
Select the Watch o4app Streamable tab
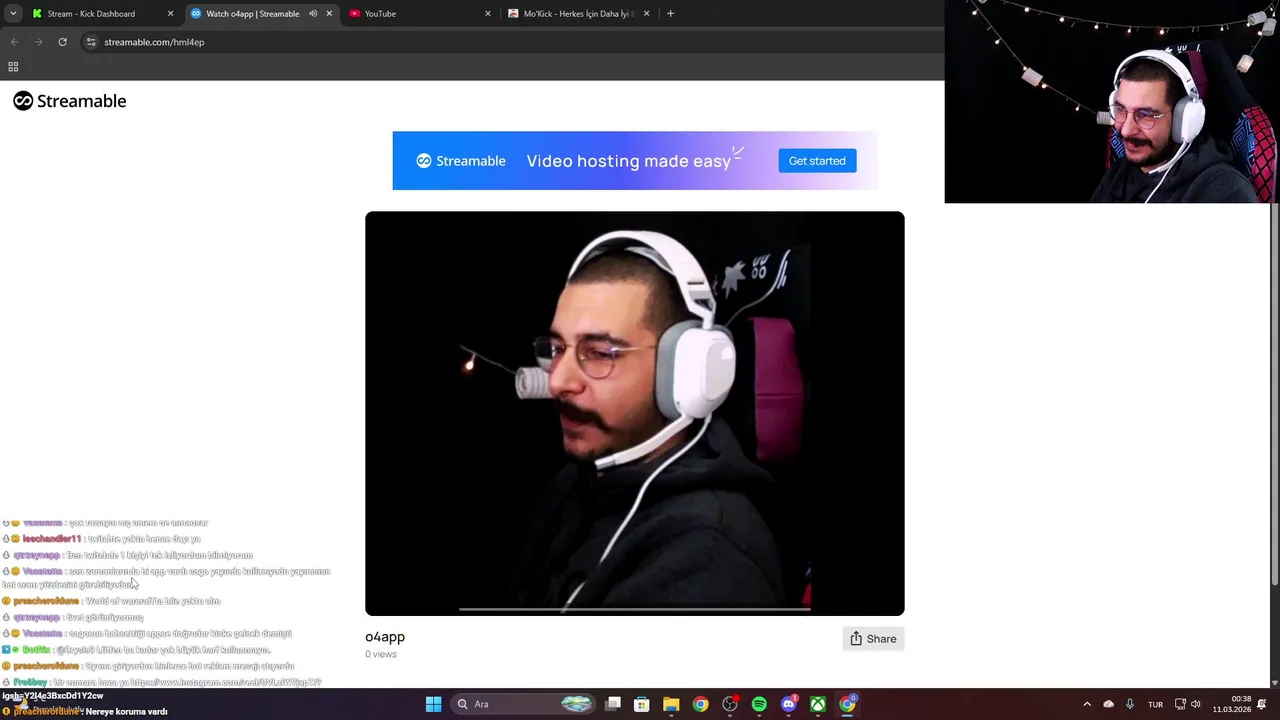click(260, 14)
